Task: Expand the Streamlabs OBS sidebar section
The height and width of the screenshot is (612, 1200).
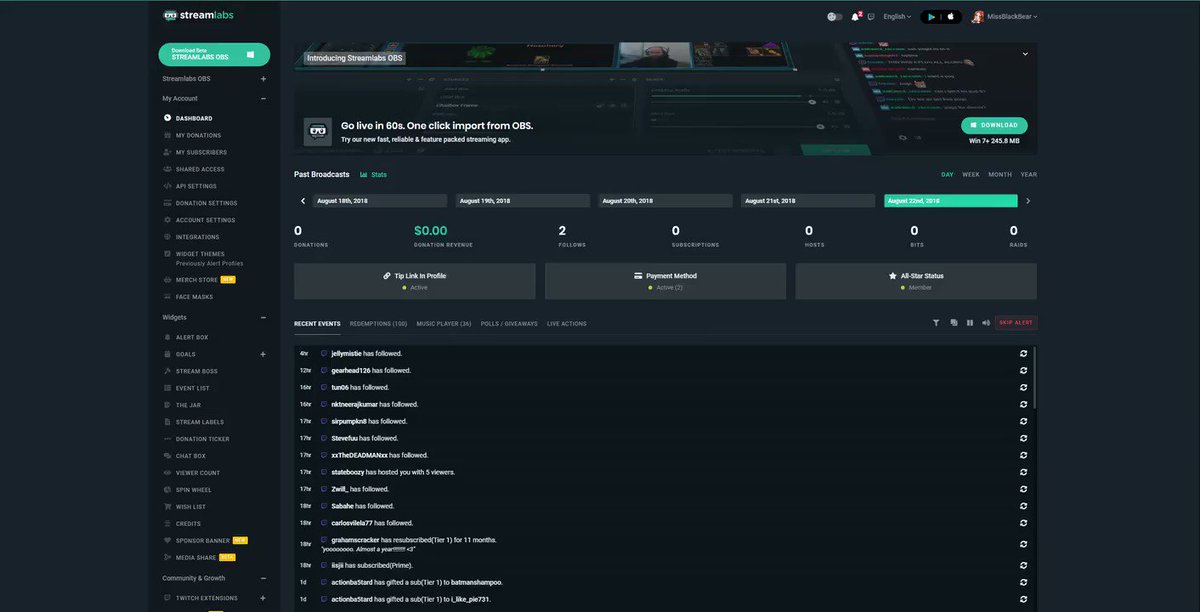Action: pos(263,79)
